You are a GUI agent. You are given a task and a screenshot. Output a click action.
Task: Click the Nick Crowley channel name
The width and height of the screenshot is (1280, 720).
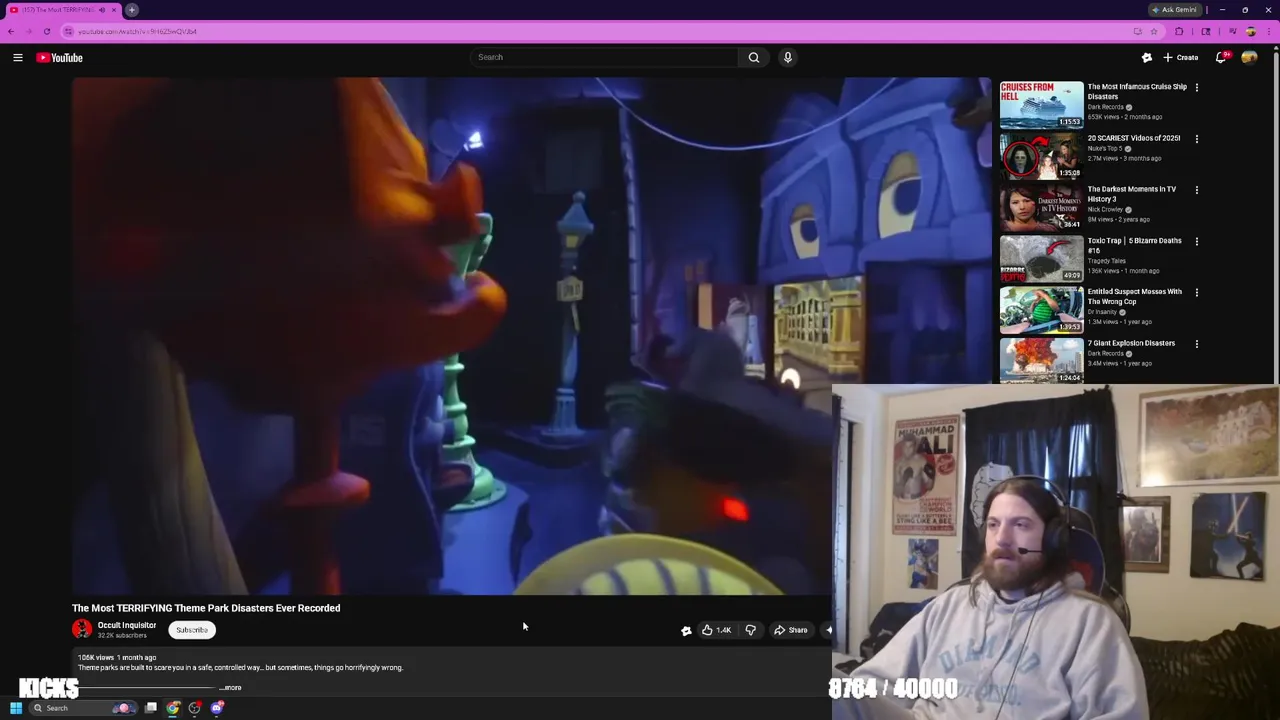(1105, 210)
